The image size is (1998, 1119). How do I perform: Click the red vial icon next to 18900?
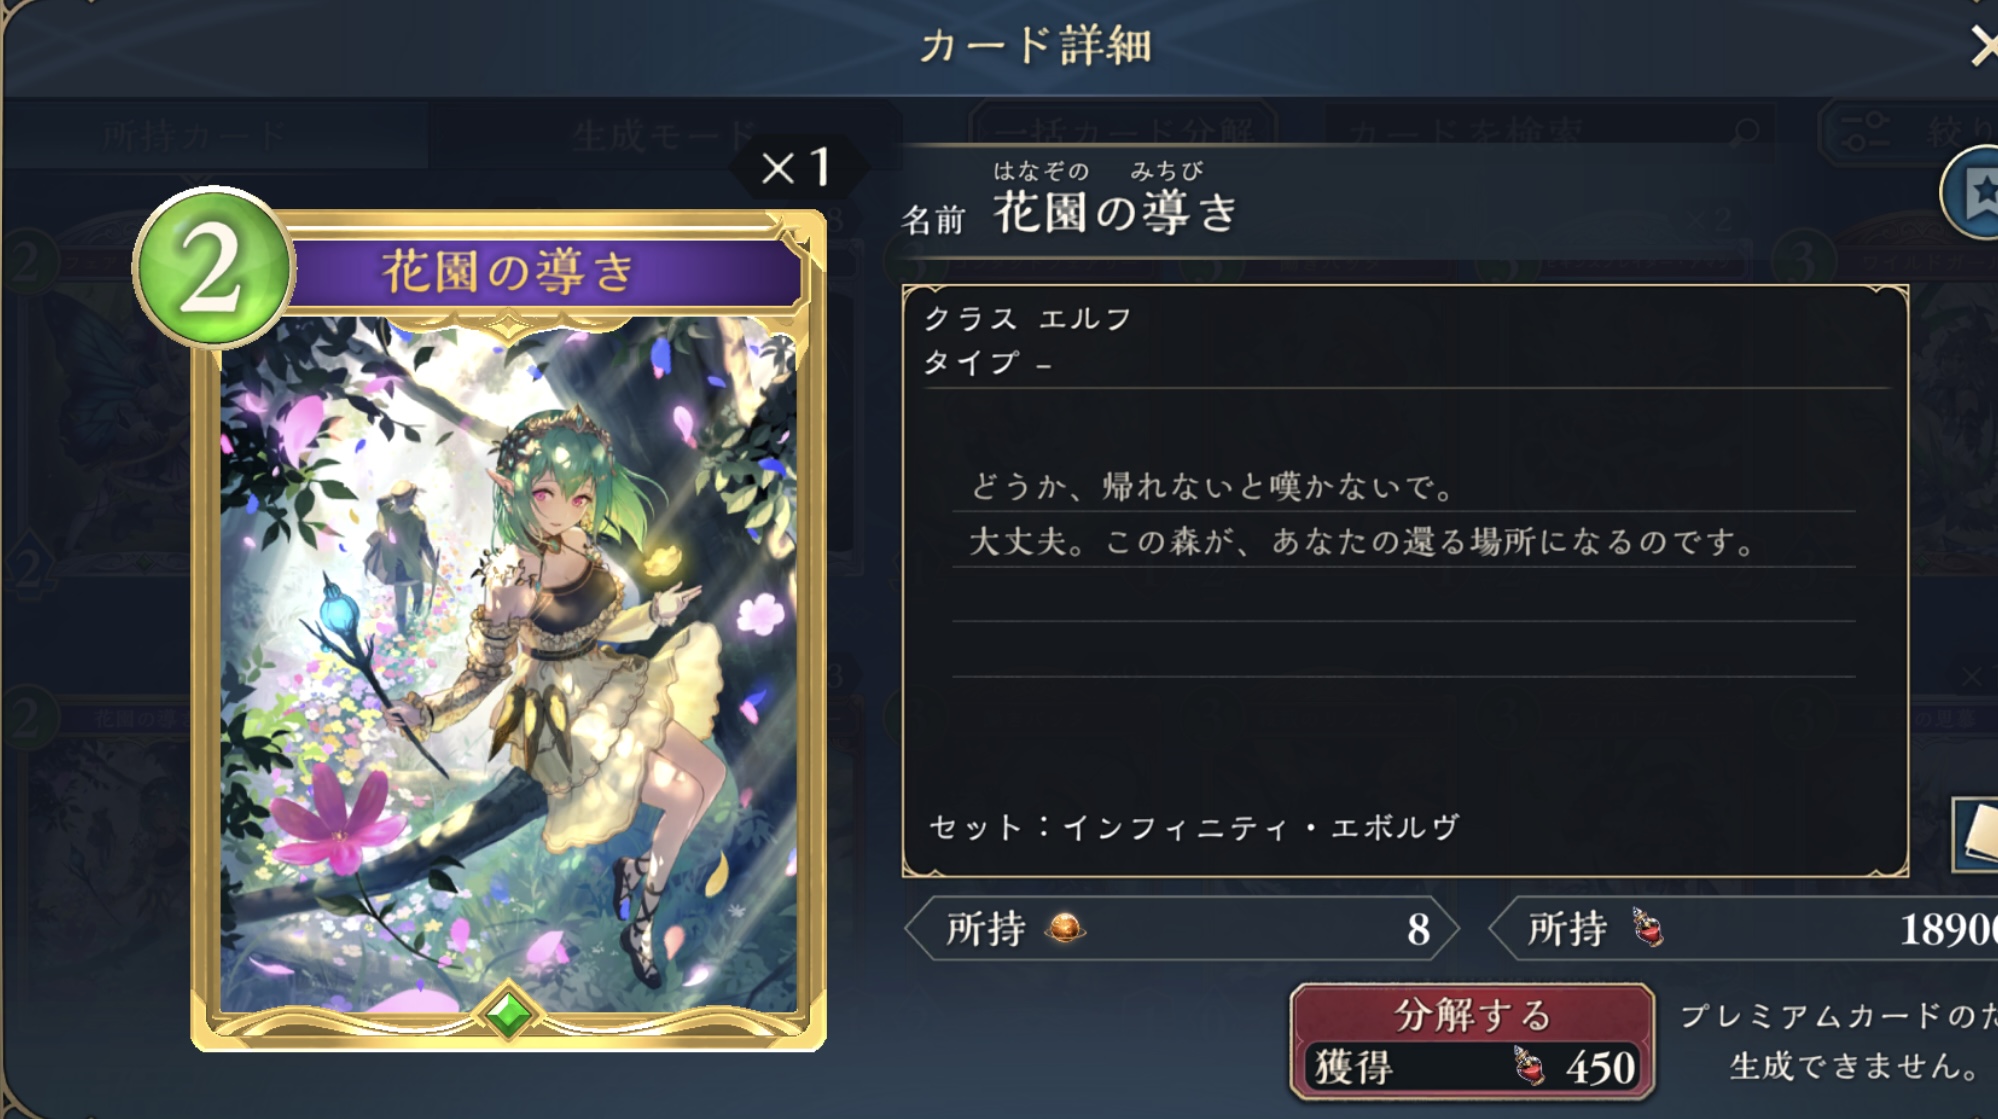click(1648, 928)
